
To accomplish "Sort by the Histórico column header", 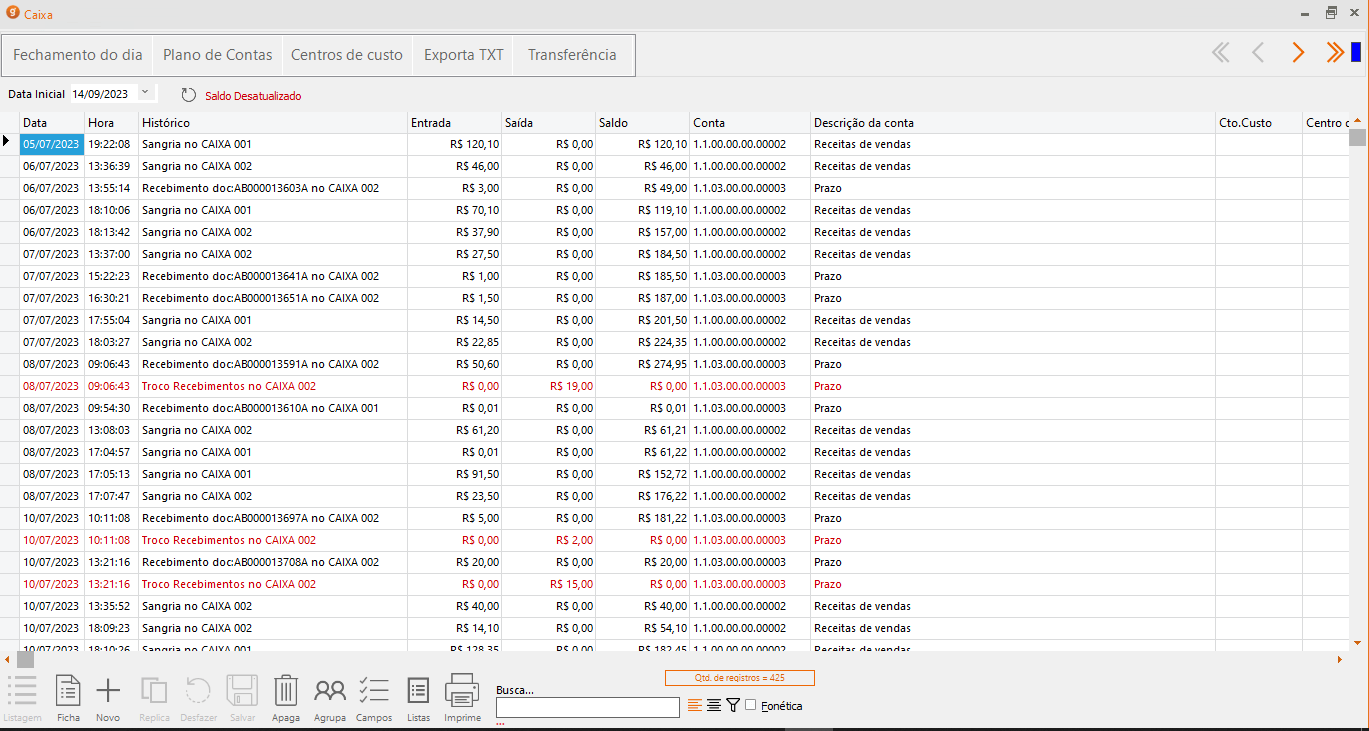I will [273, 123].
